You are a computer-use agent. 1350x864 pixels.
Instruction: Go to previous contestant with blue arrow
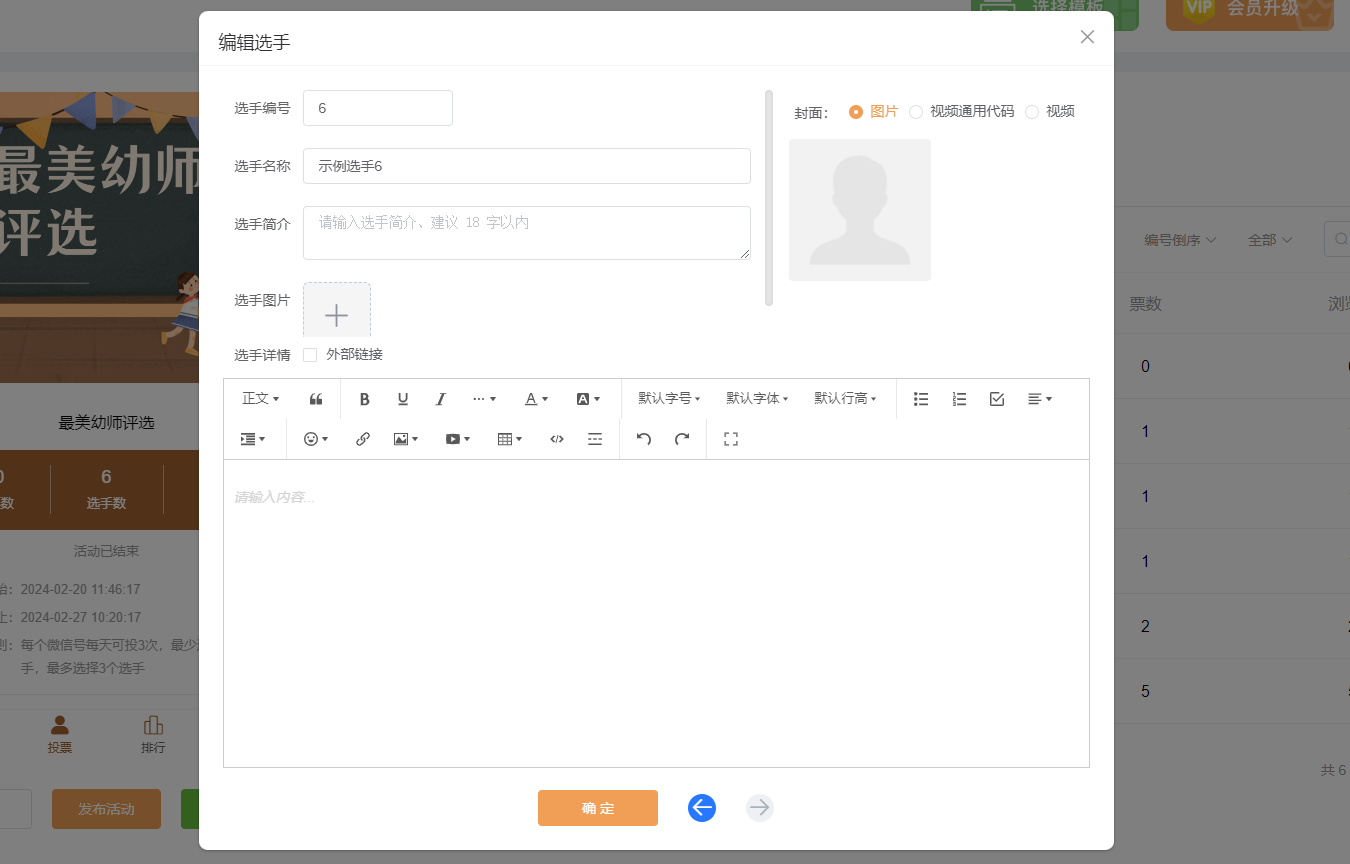point(702,808)
